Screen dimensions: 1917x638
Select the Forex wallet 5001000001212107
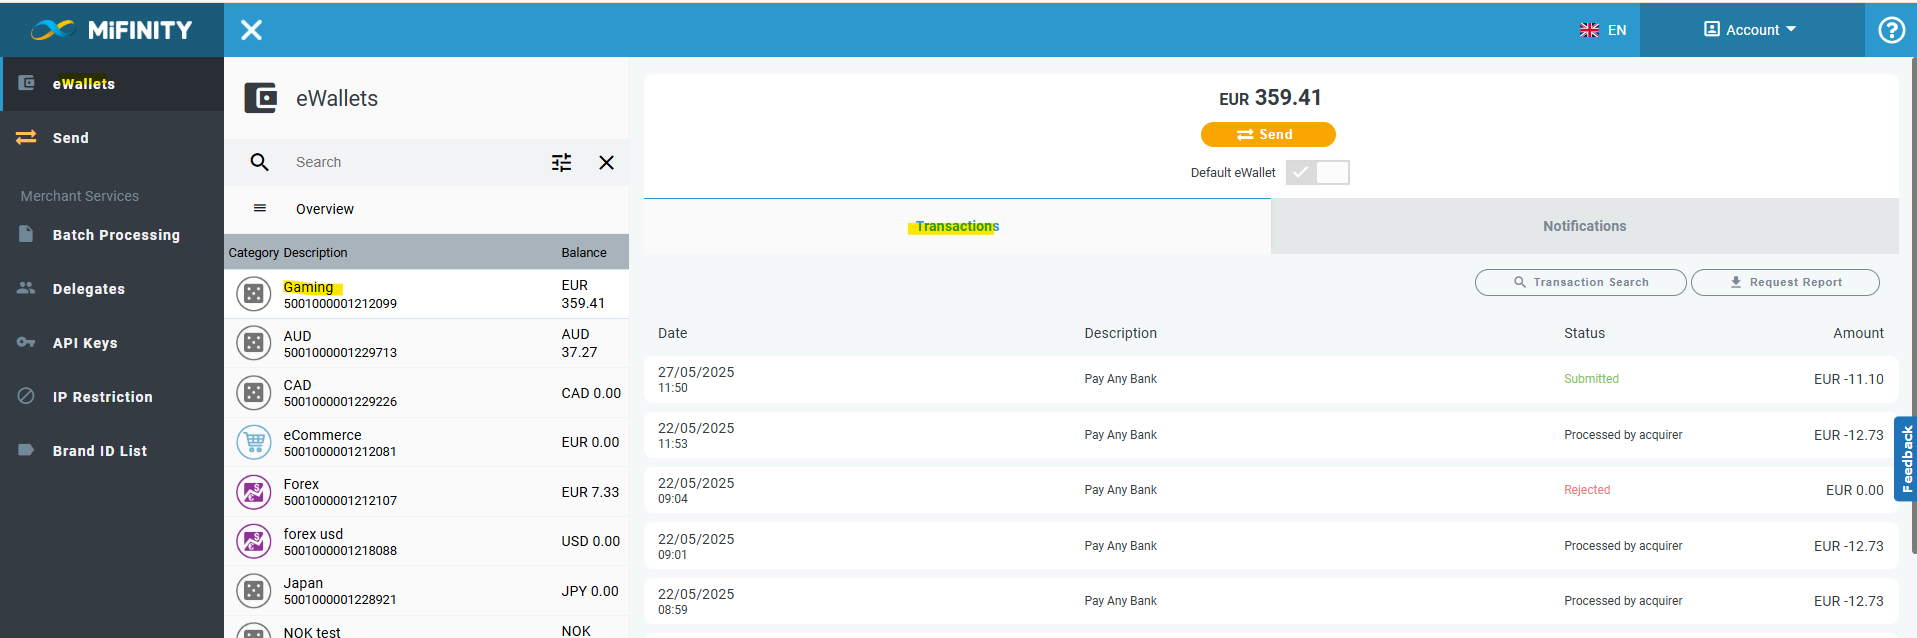coord(426,492)
